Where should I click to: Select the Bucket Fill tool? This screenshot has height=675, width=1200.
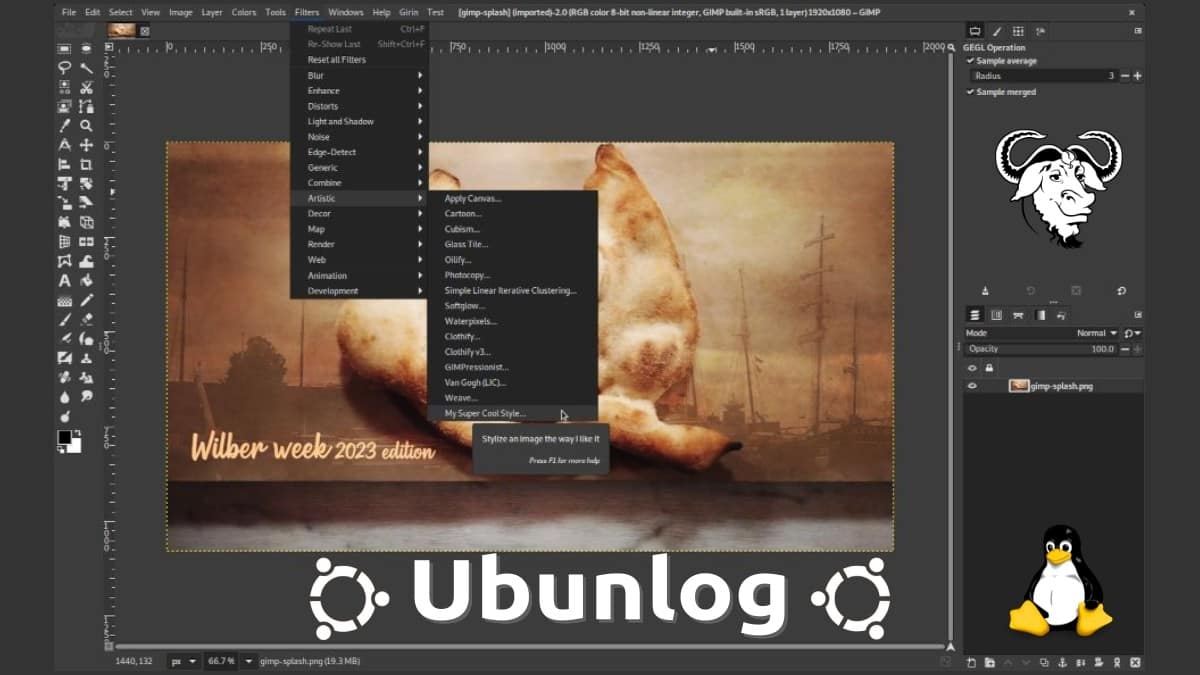click(x=86, y=281)
